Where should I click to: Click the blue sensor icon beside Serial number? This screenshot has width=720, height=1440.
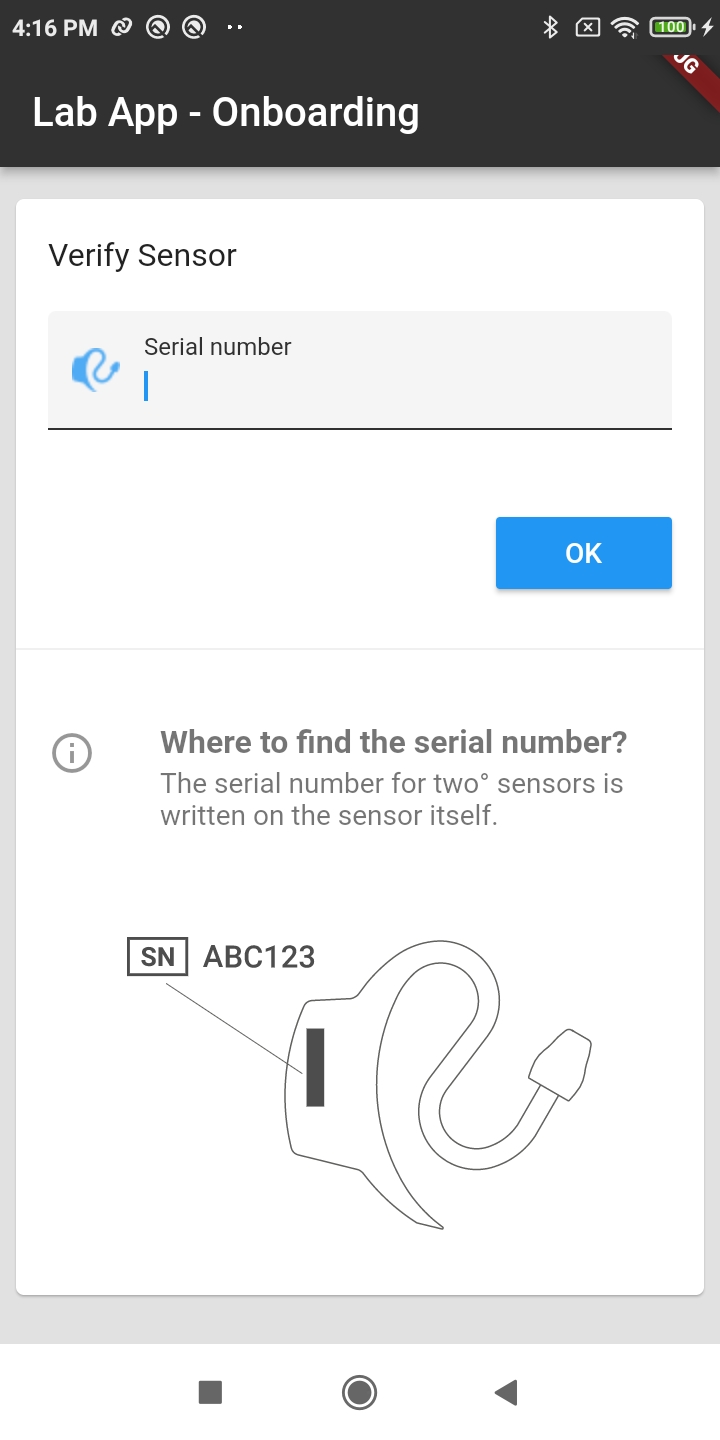point(95,370)
